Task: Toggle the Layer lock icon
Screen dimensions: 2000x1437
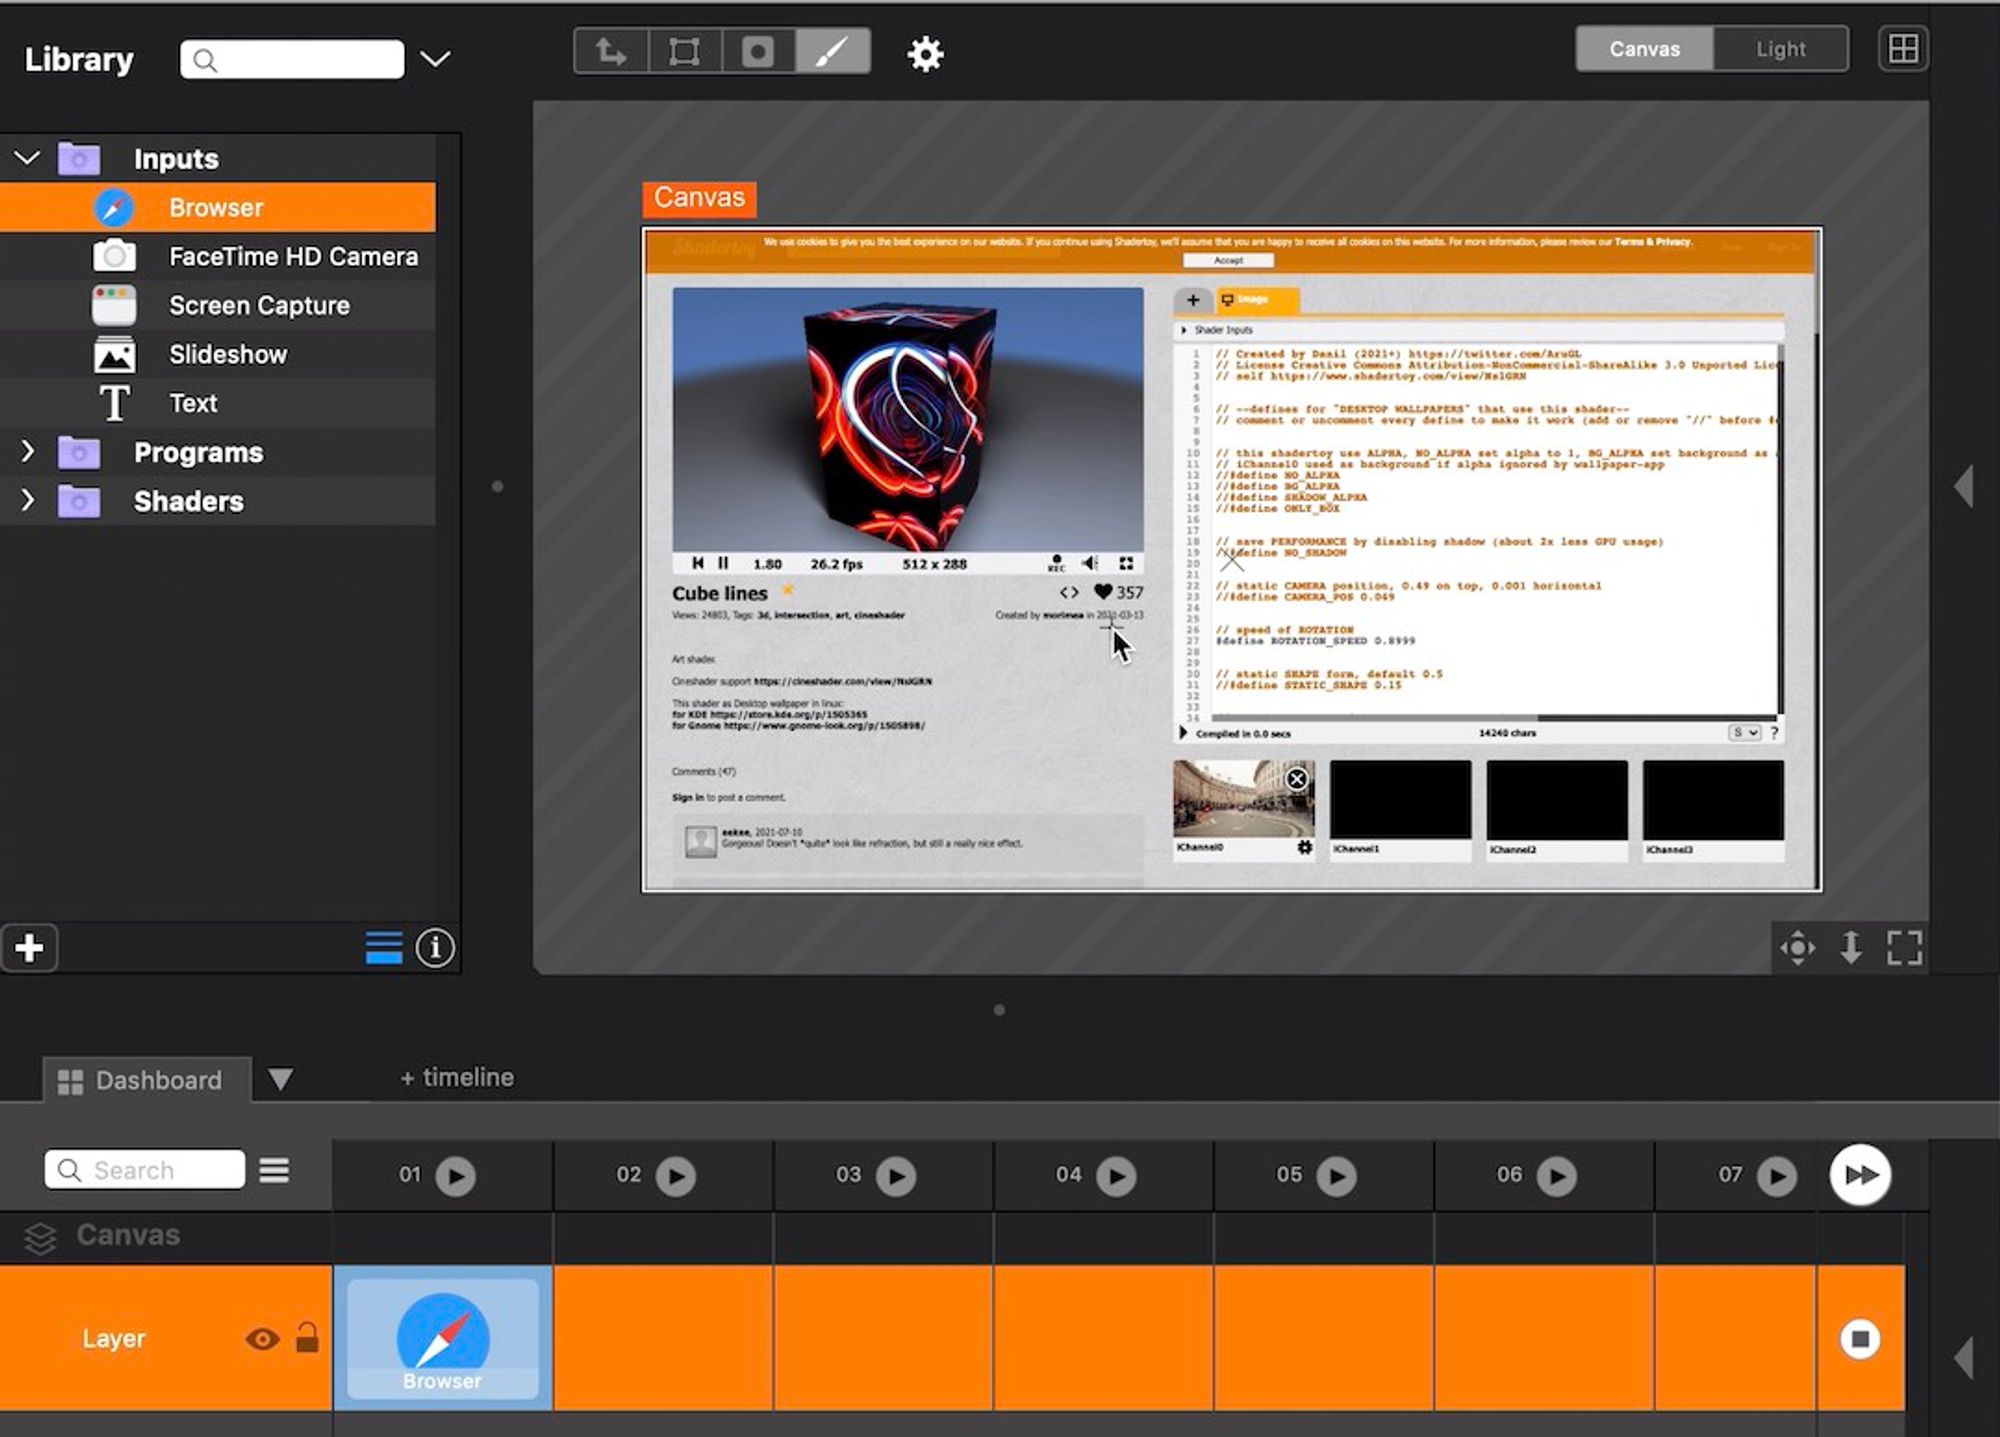Action: [x=307, y=1338]
